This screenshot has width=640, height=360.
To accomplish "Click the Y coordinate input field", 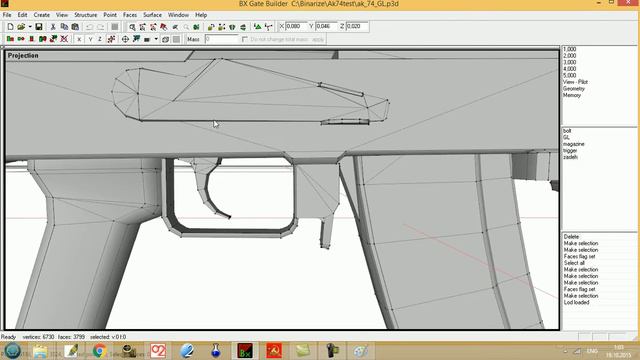I will coord(327,26).
